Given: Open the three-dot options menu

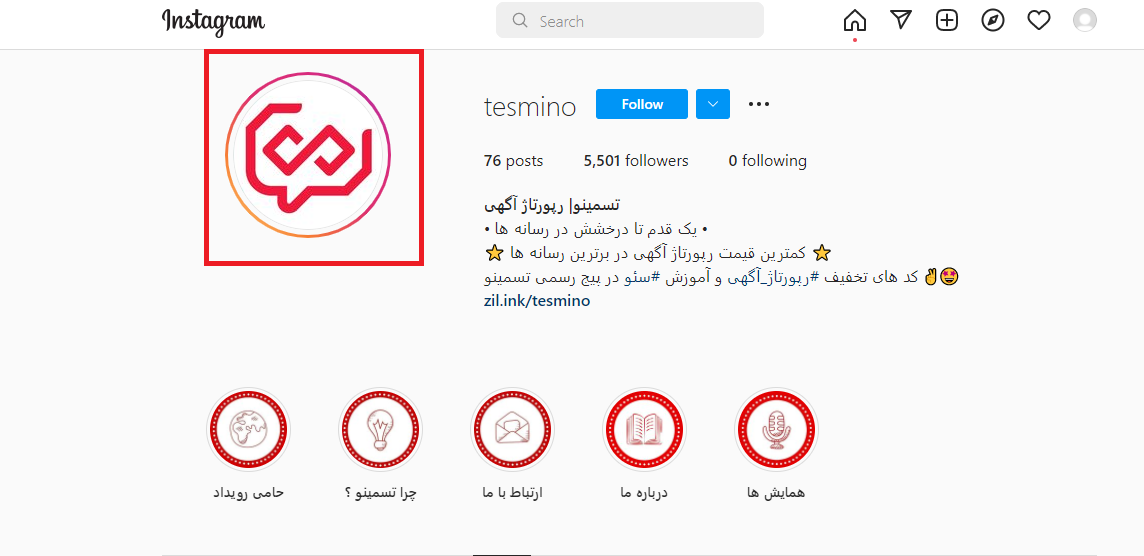Looking at the screenshot, I should [760, 104].
